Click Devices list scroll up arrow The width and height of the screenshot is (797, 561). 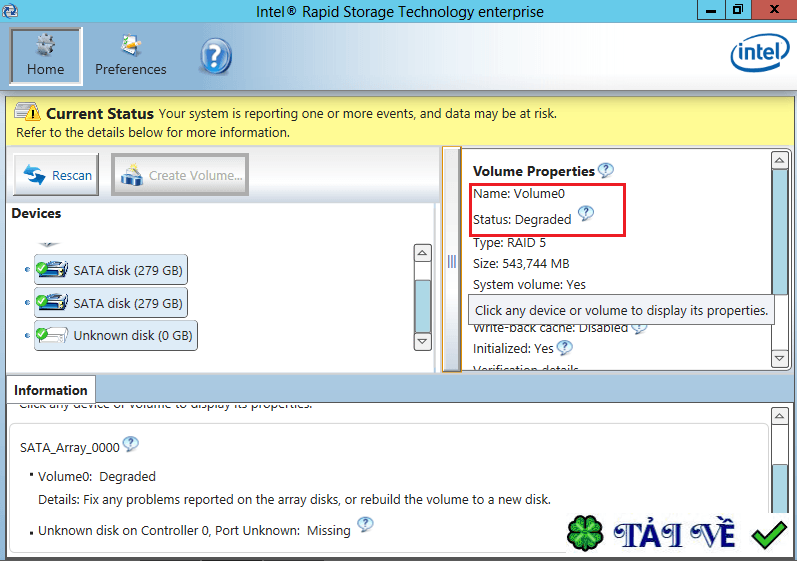(422, 253)
